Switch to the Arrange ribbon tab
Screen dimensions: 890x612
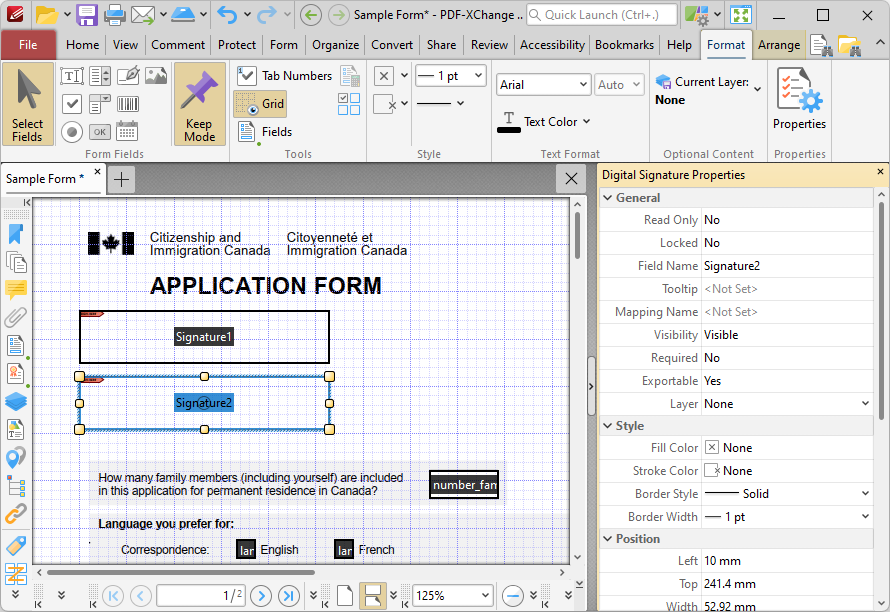778,45
